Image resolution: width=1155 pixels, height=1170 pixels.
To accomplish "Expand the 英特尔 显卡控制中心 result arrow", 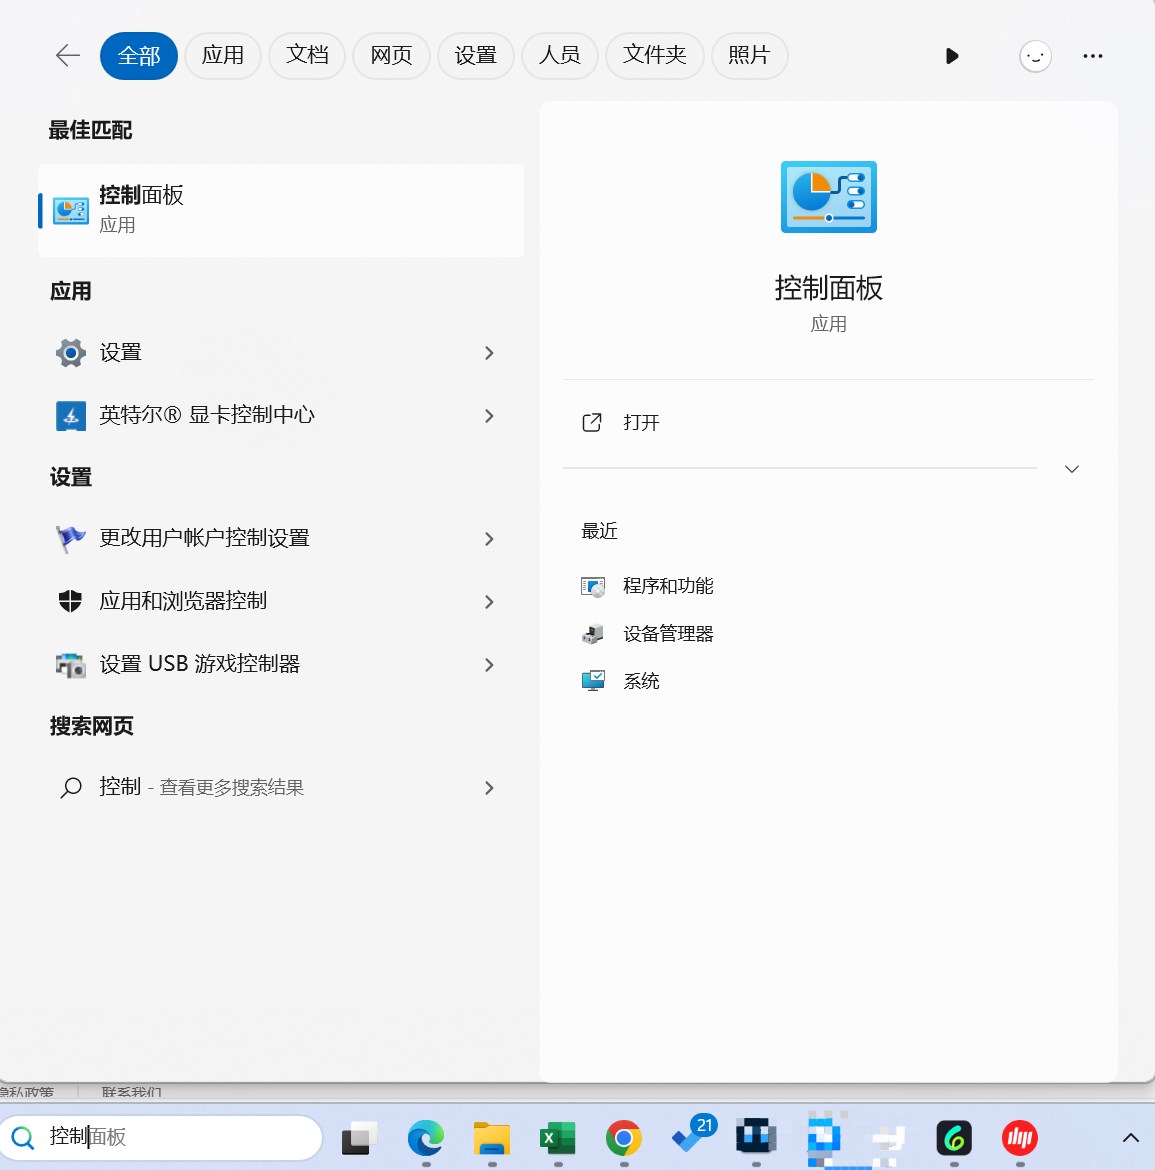I will click(489, 416).
